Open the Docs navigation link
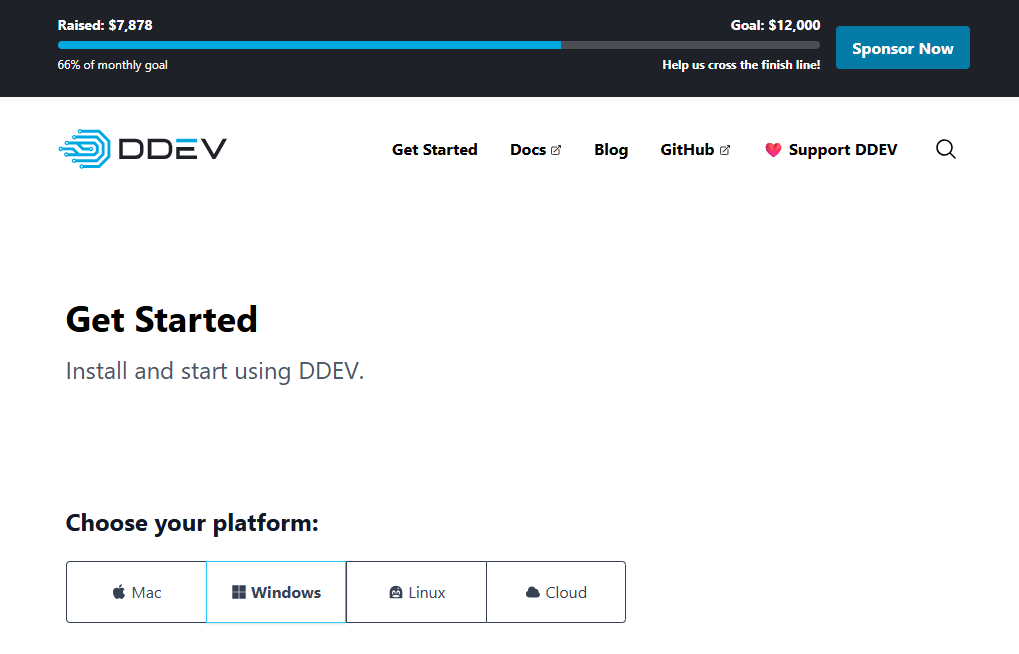 (x=535, y=150)
